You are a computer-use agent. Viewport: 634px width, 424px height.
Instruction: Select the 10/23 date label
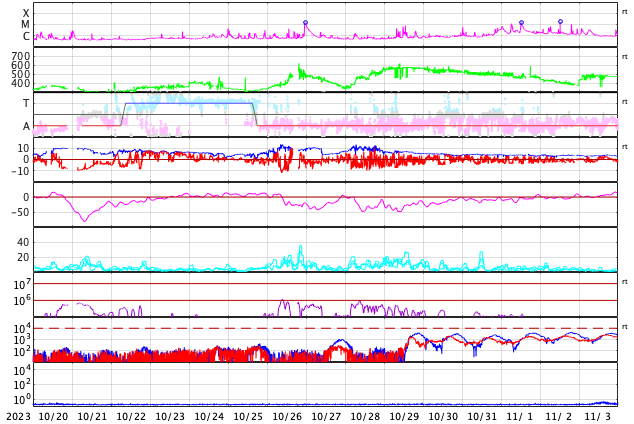click(x=170, y=416)
